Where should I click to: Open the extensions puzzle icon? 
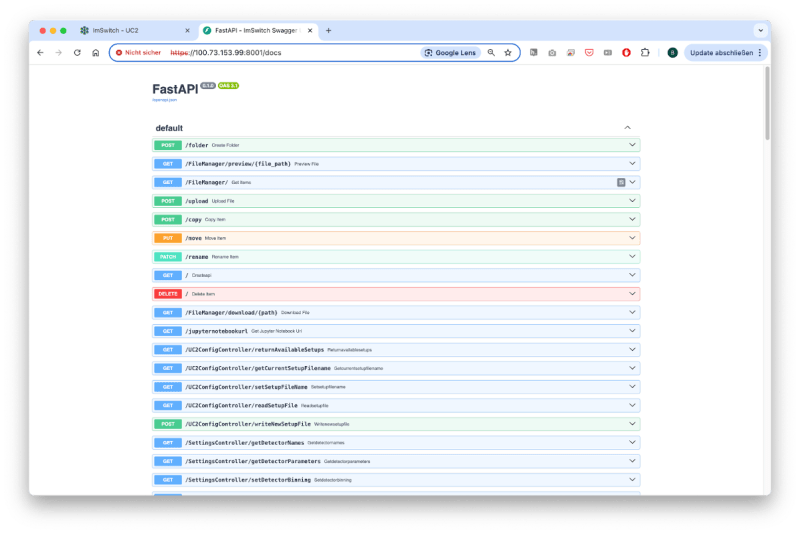pos(645,53)
